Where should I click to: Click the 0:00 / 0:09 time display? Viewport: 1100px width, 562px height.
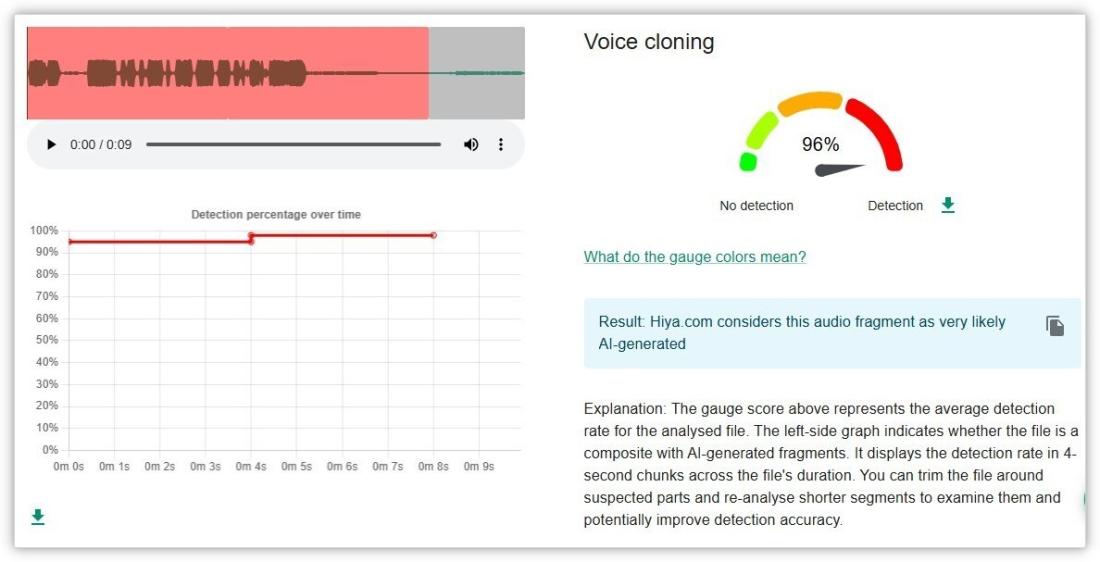click(x=101, y=145)
